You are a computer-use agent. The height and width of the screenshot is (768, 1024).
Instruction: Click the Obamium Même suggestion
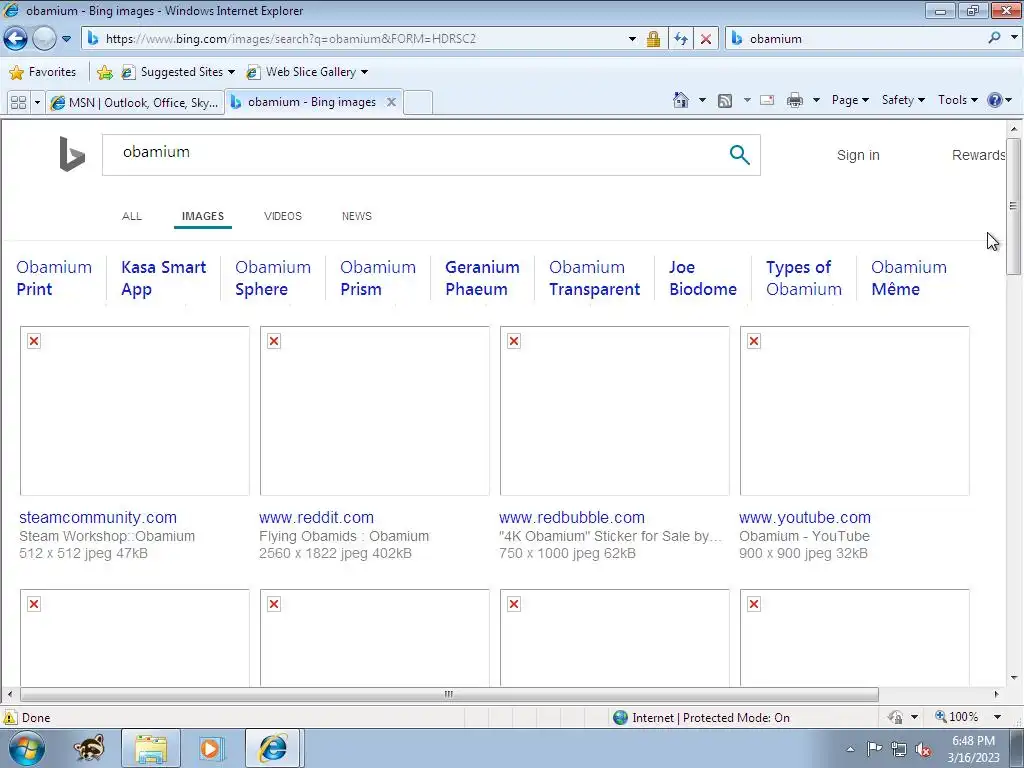908,278
